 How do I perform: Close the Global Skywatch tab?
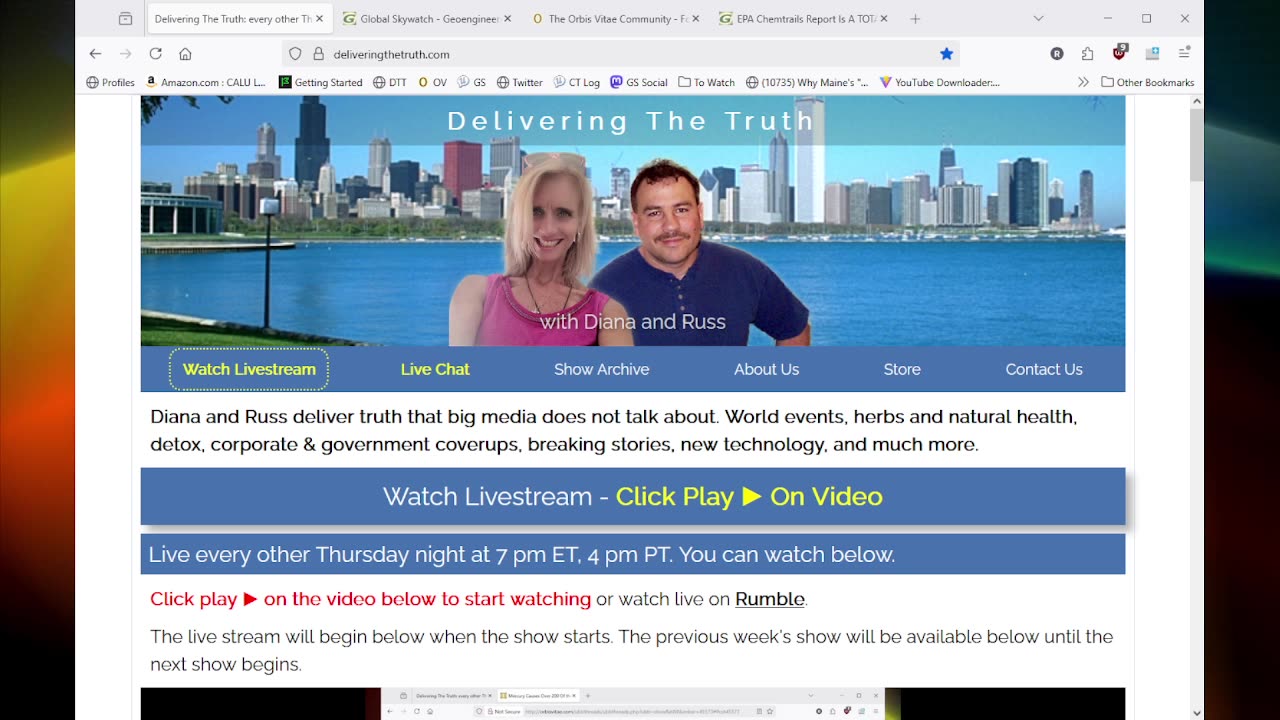pos(508,18)
